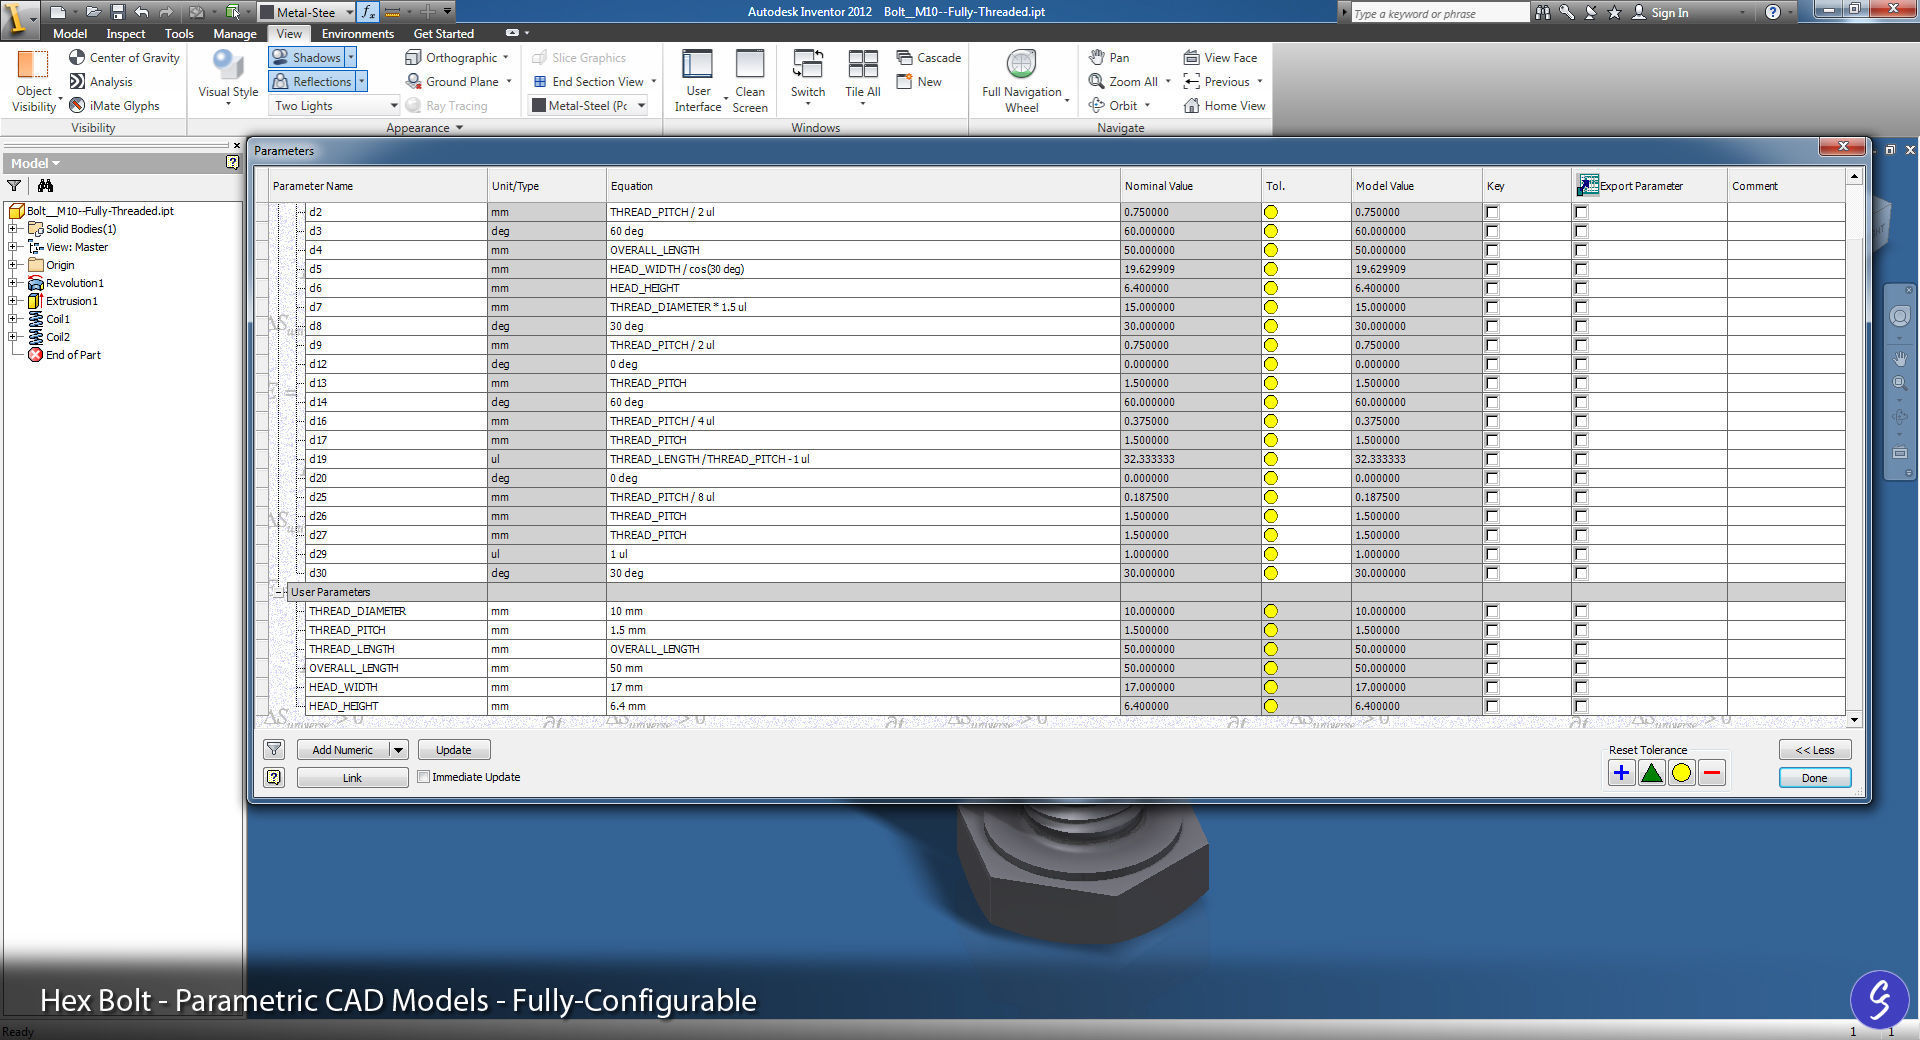Viewport: 1920px width, 1040px height.
Task: Set tolerance to upper with blue plus
Action: 1621,773
